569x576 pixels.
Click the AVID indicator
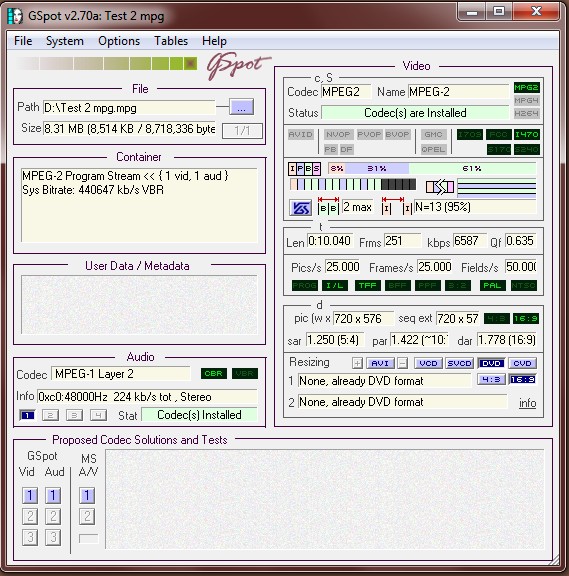[x=300, y=134]
